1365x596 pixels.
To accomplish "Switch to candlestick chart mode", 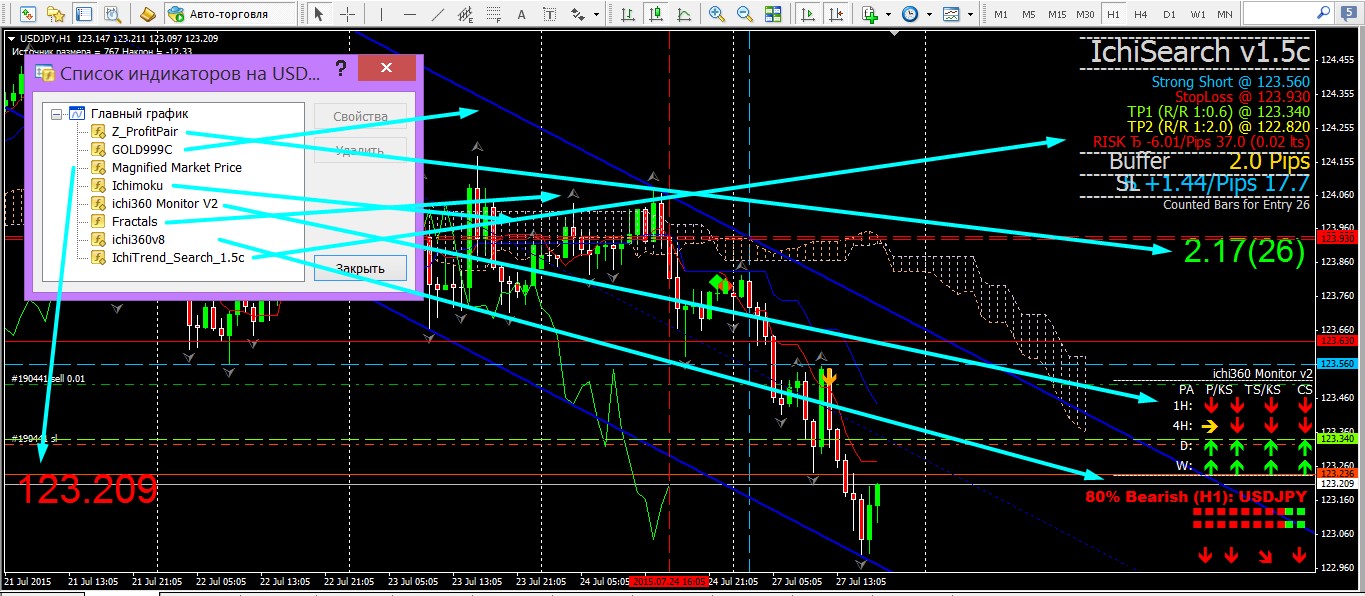I will point(654,14).
